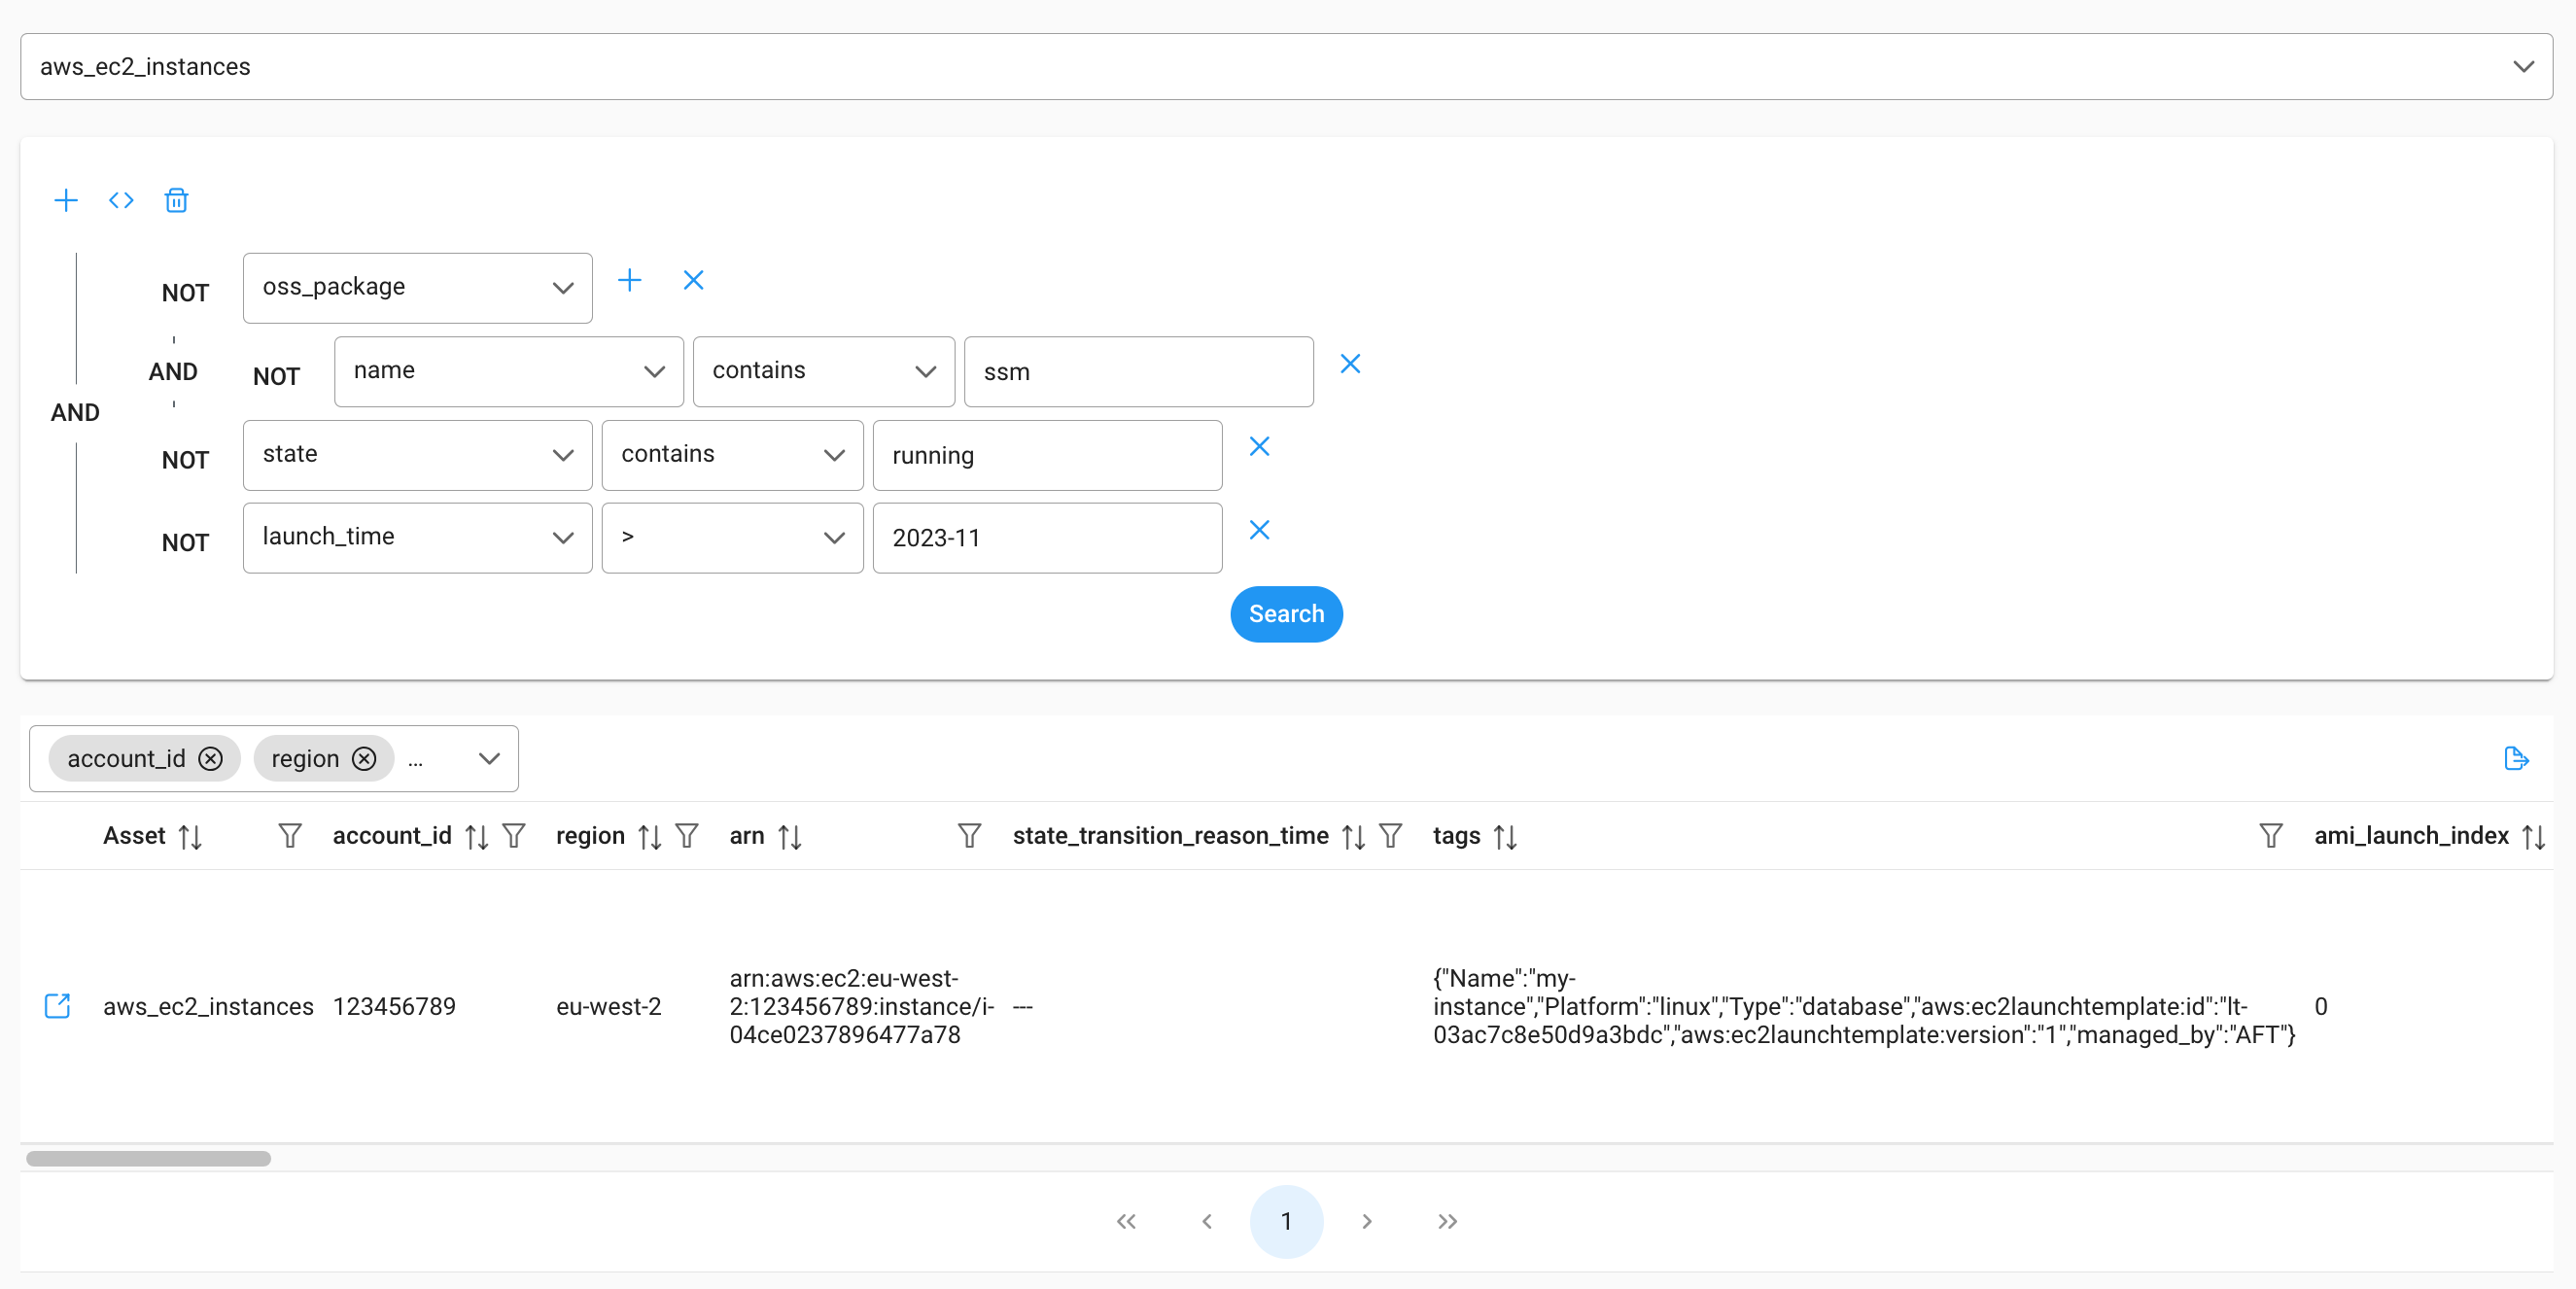Toggle the outer AND operator
The image size is (2576, 1289).
tap(75, 412)
